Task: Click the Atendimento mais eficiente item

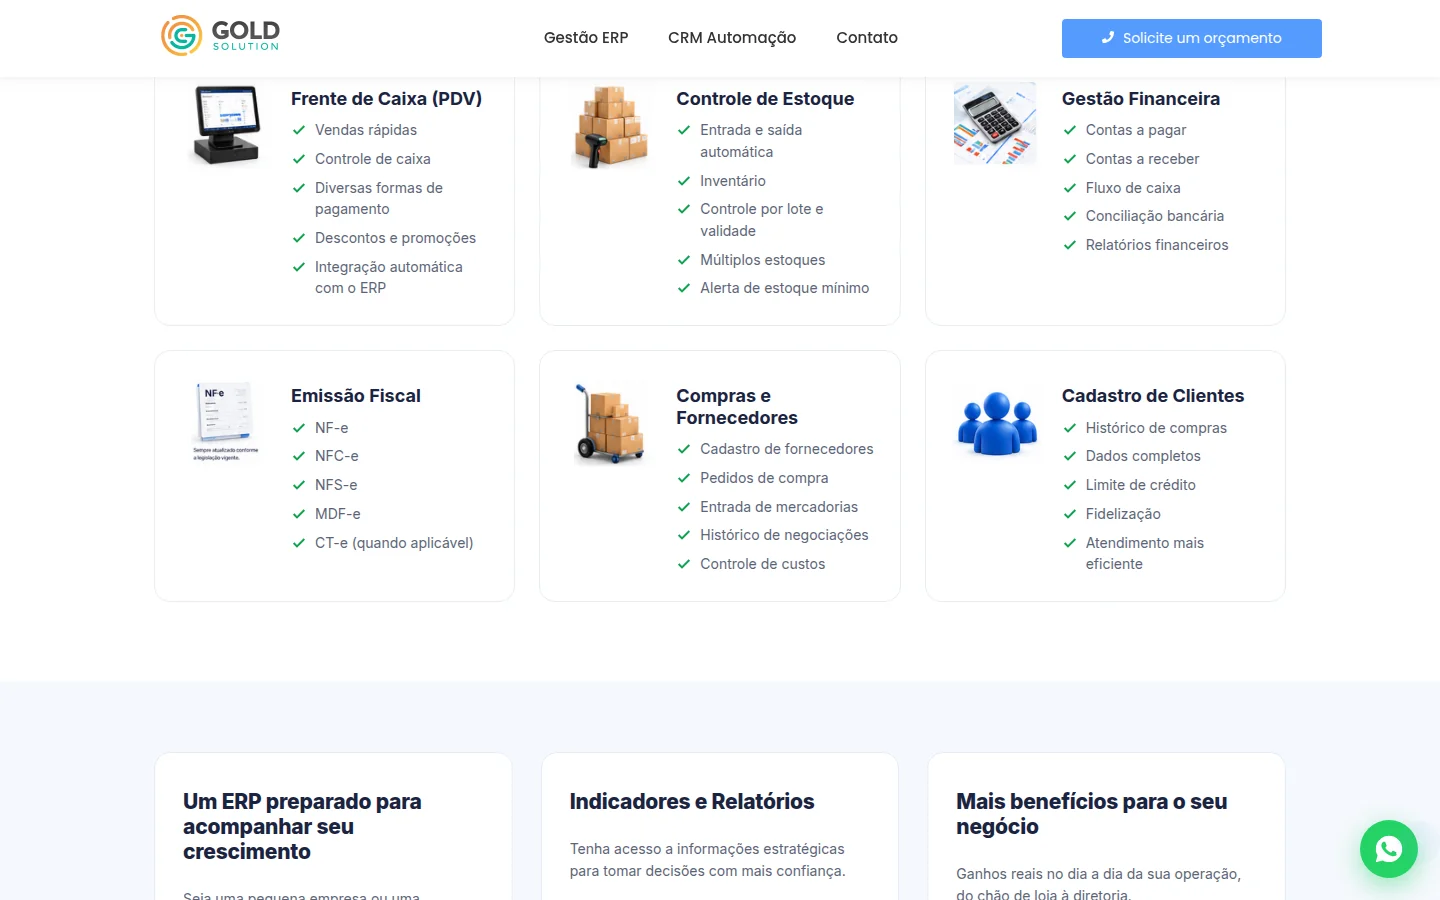Action: coord(1145,553)
